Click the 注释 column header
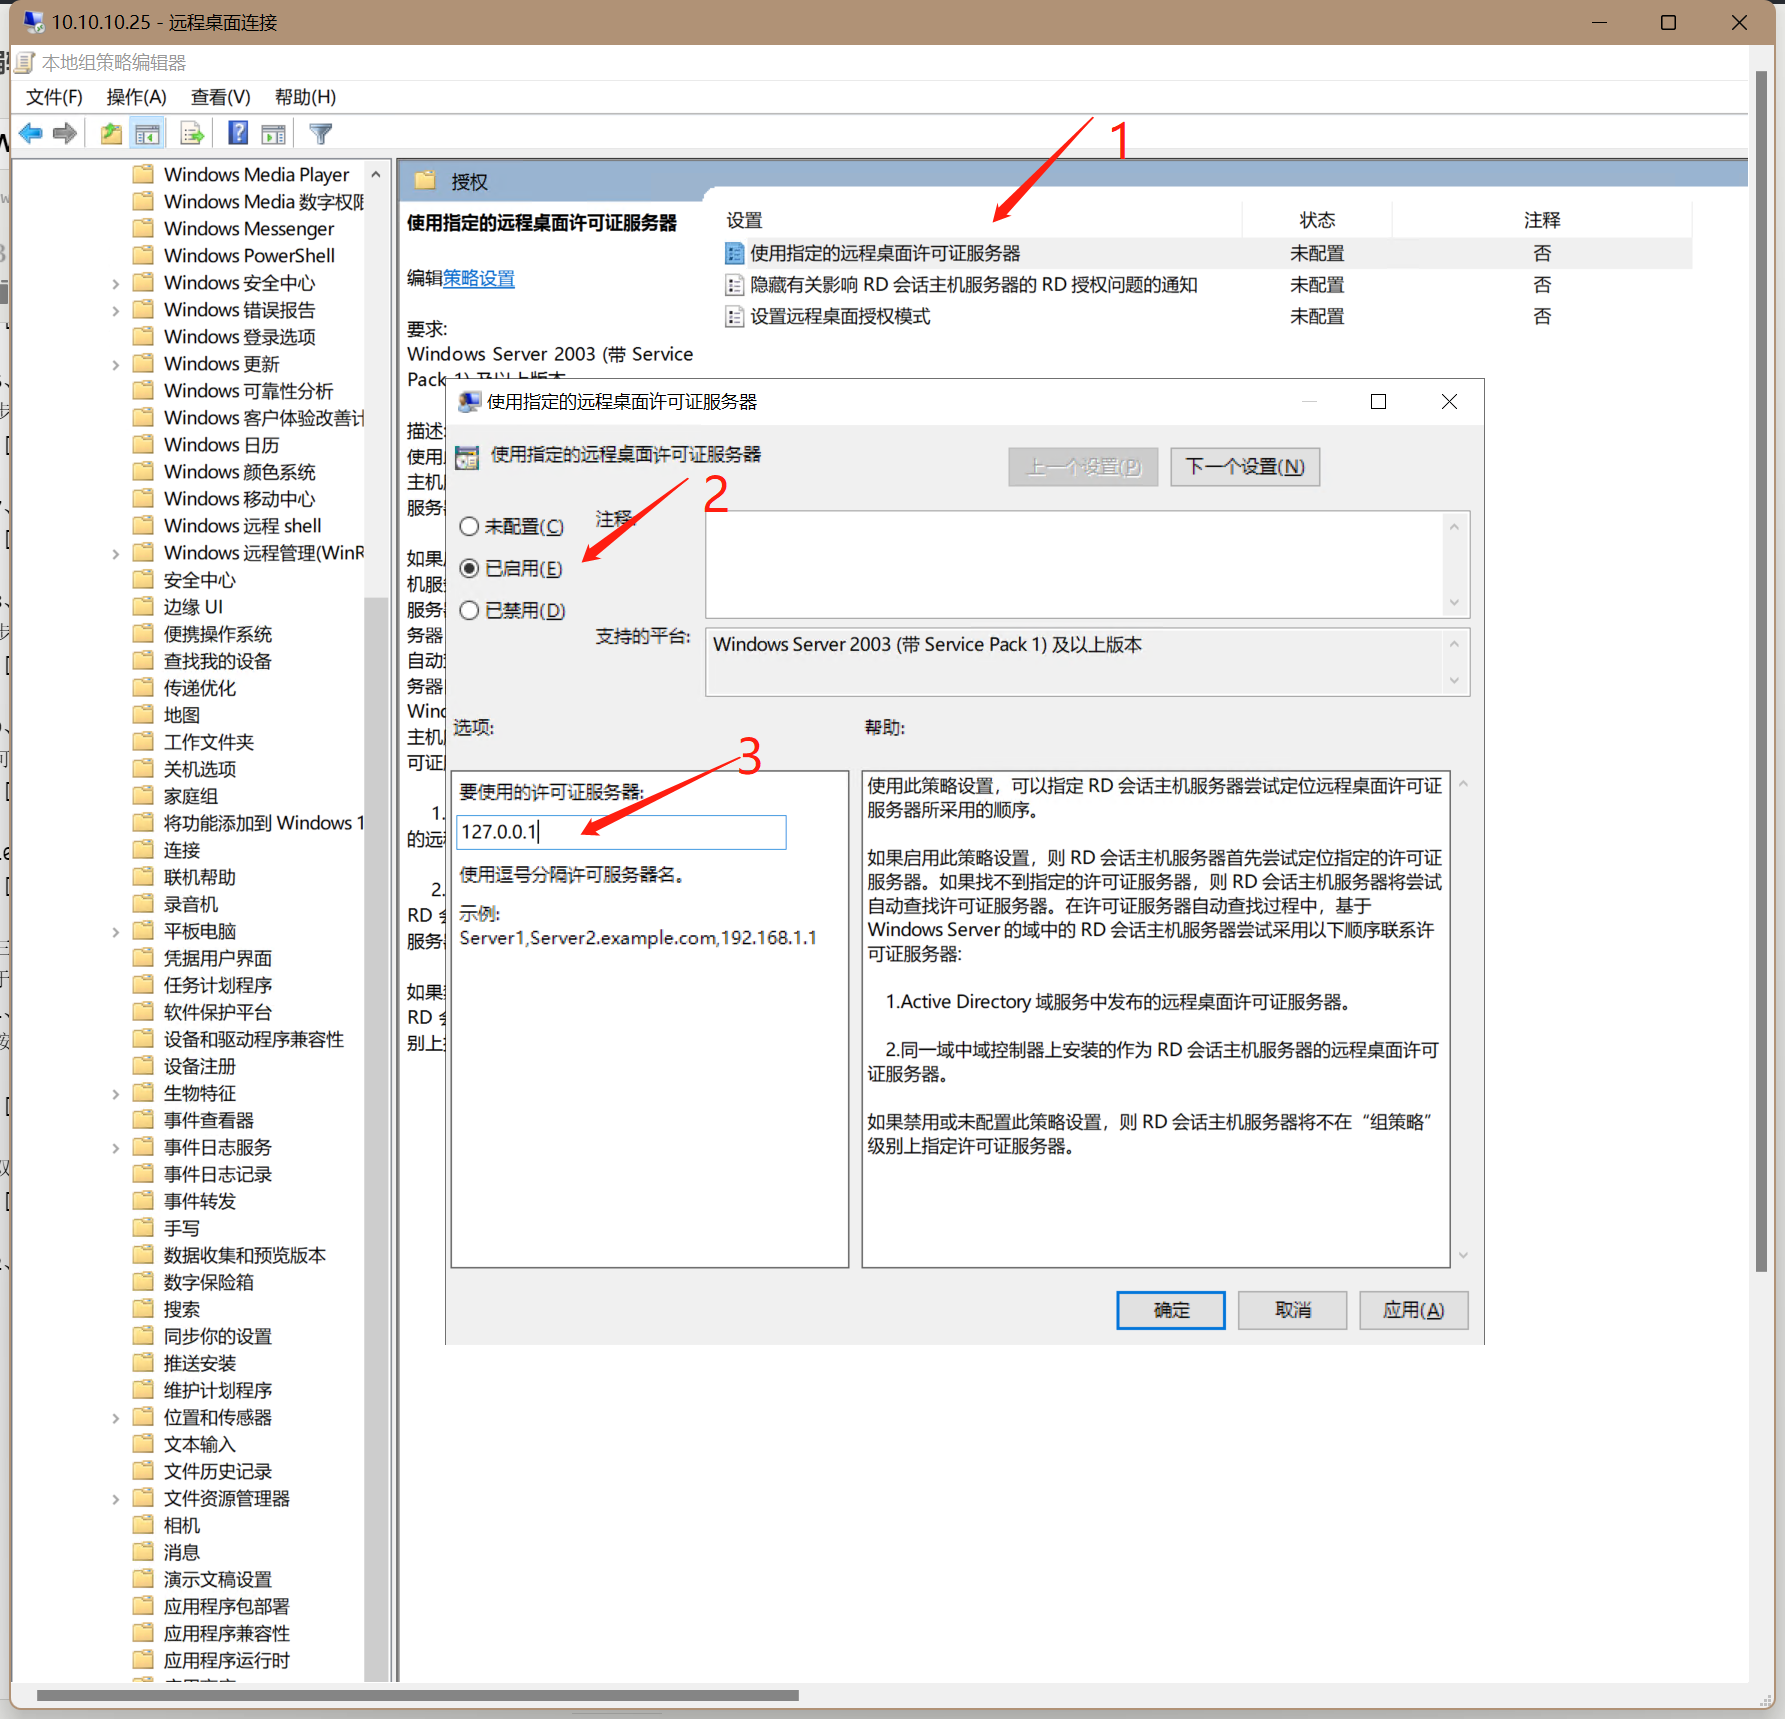This screenshot has width=1785, height=1719. 1541,220
